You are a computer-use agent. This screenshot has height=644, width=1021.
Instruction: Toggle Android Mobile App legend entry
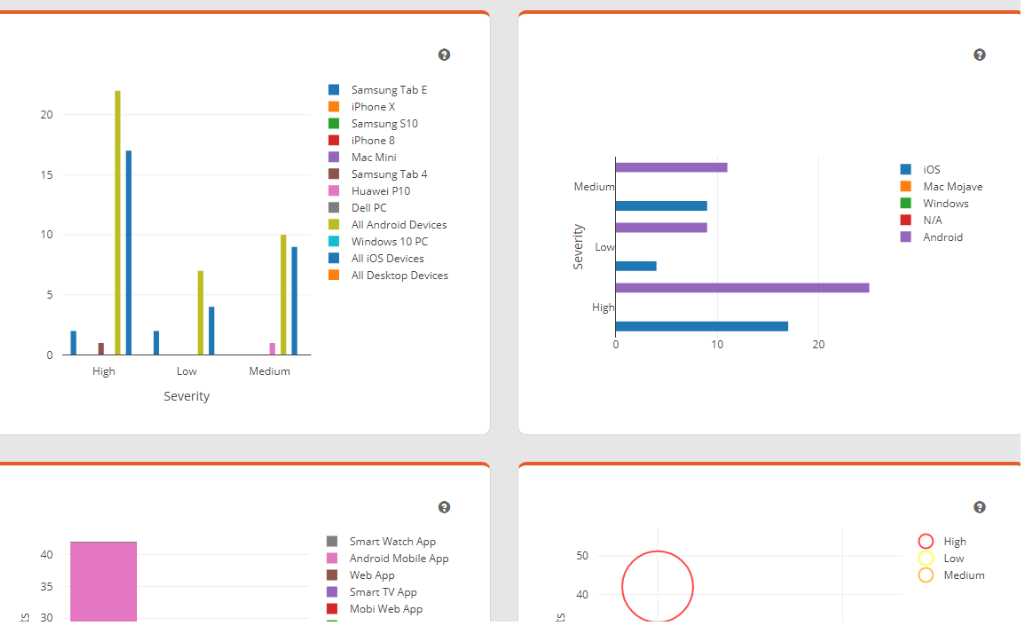(x=398, y=558)
